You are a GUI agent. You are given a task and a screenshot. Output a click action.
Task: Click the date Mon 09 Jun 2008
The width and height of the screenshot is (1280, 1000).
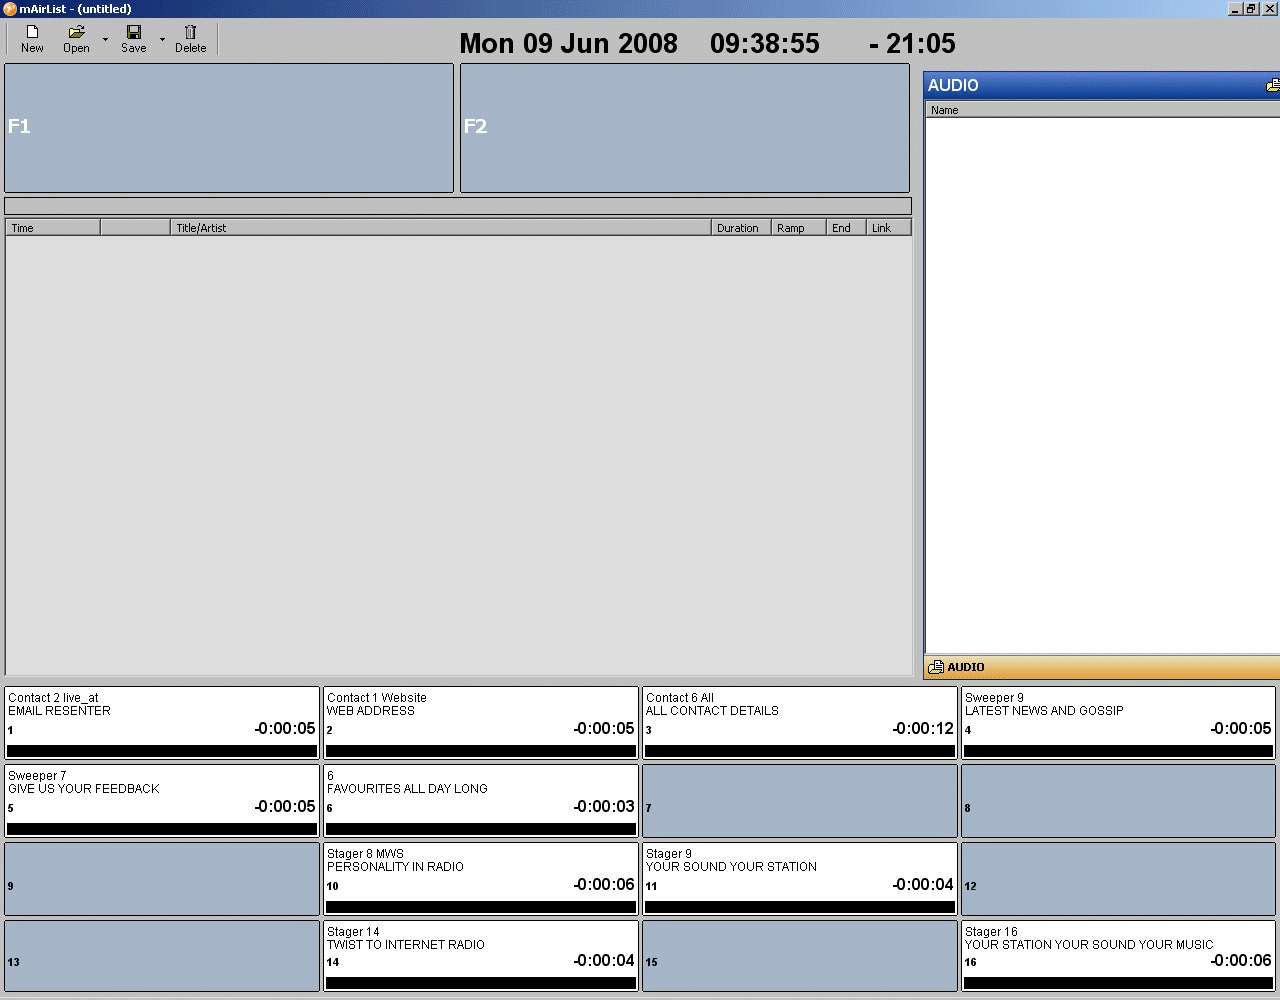tap(568, 43)
